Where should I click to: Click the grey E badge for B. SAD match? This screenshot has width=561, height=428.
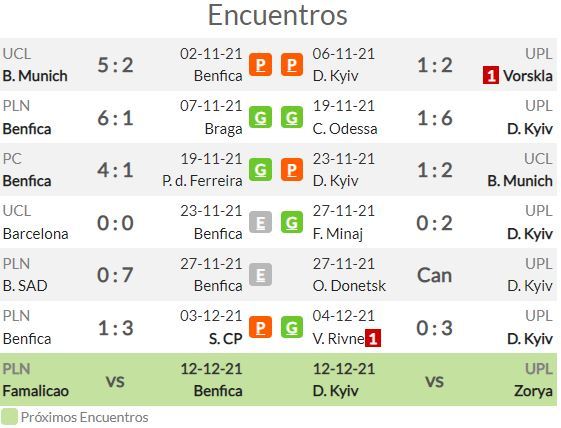(x=260, y=275)
